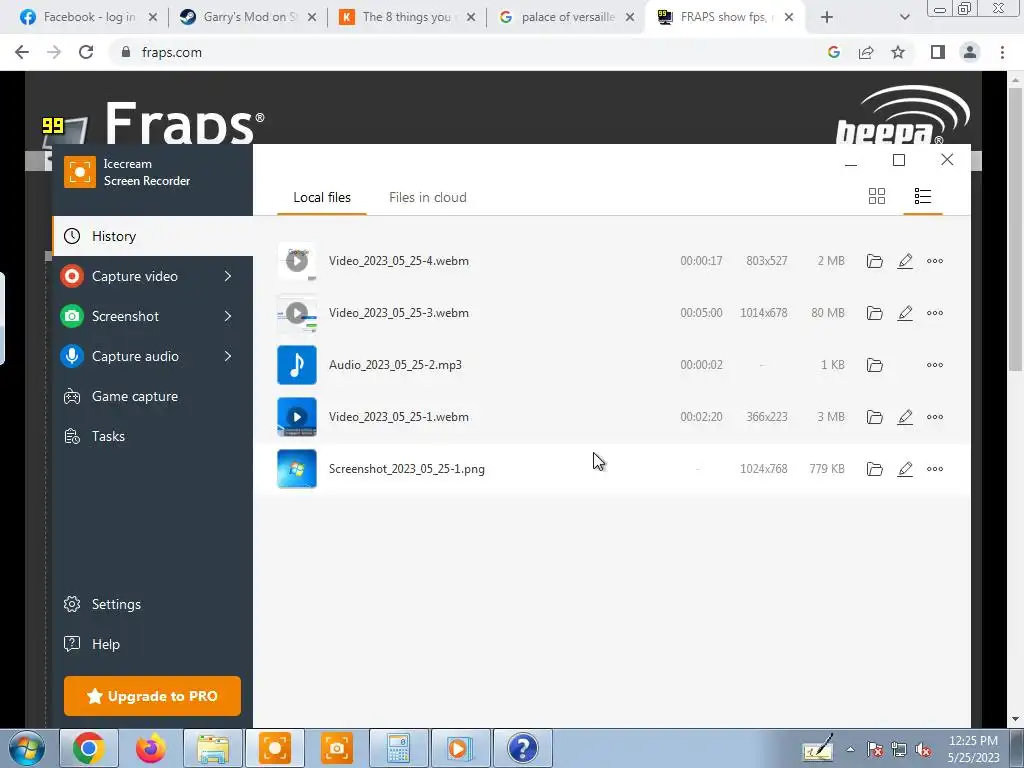Open Chrome's three-dot menu
Image resolution: width=1024 pixels, height=768 pixels.
(1002, 52)
